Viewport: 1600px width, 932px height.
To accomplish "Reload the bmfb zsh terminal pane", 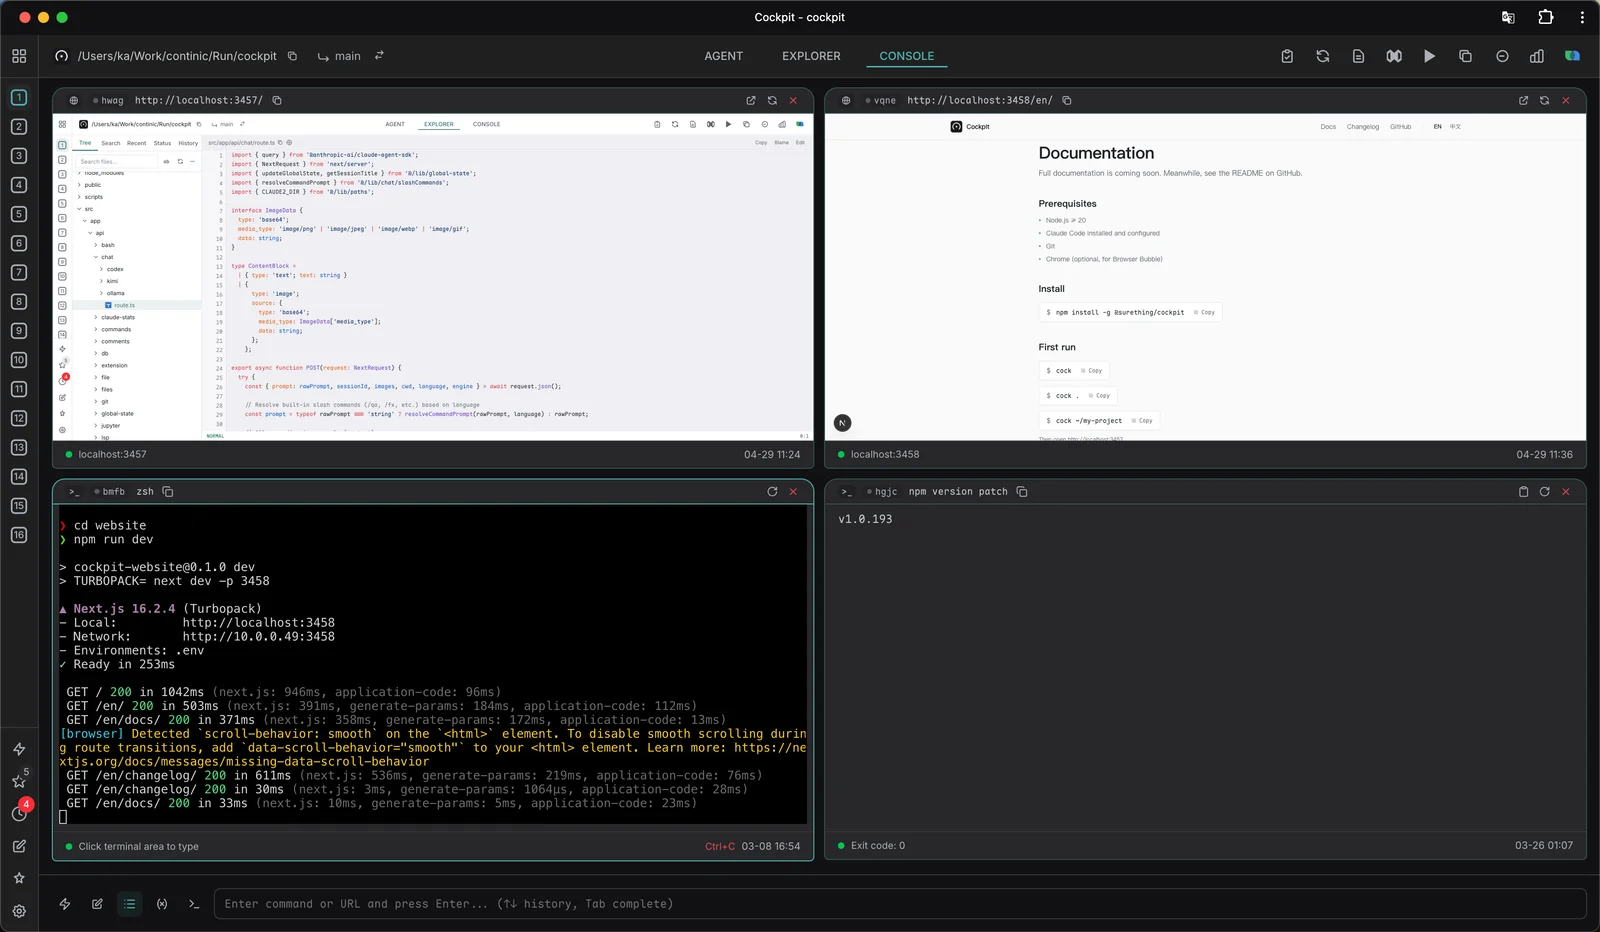I will point(772,491).
